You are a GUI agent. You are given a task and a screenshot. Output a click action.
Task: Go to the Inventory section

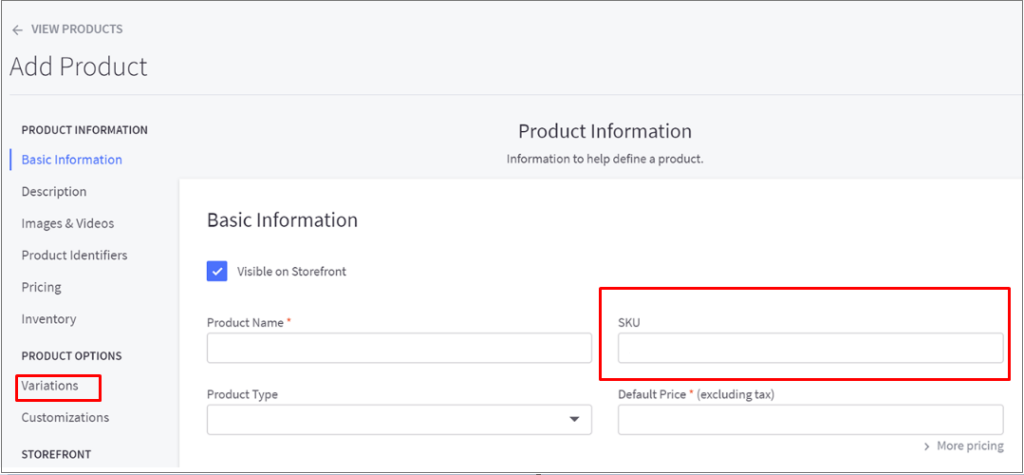48,320
